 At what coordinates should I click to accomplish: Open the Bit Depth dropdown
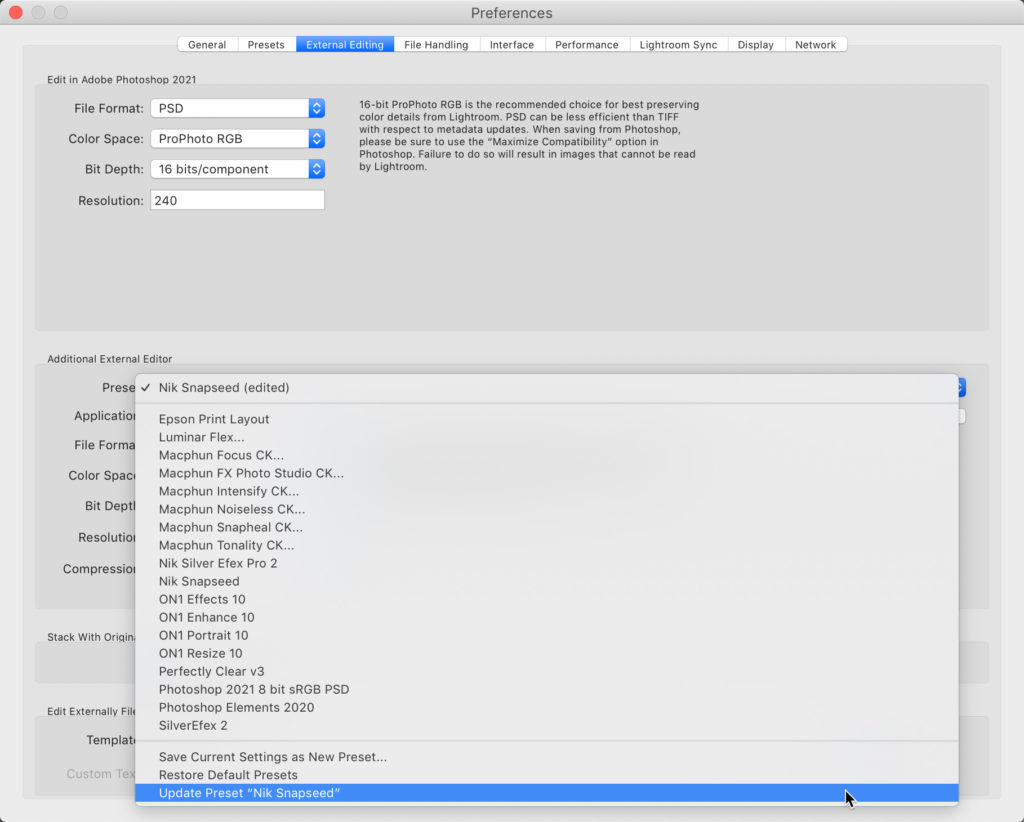pos(237,169)
